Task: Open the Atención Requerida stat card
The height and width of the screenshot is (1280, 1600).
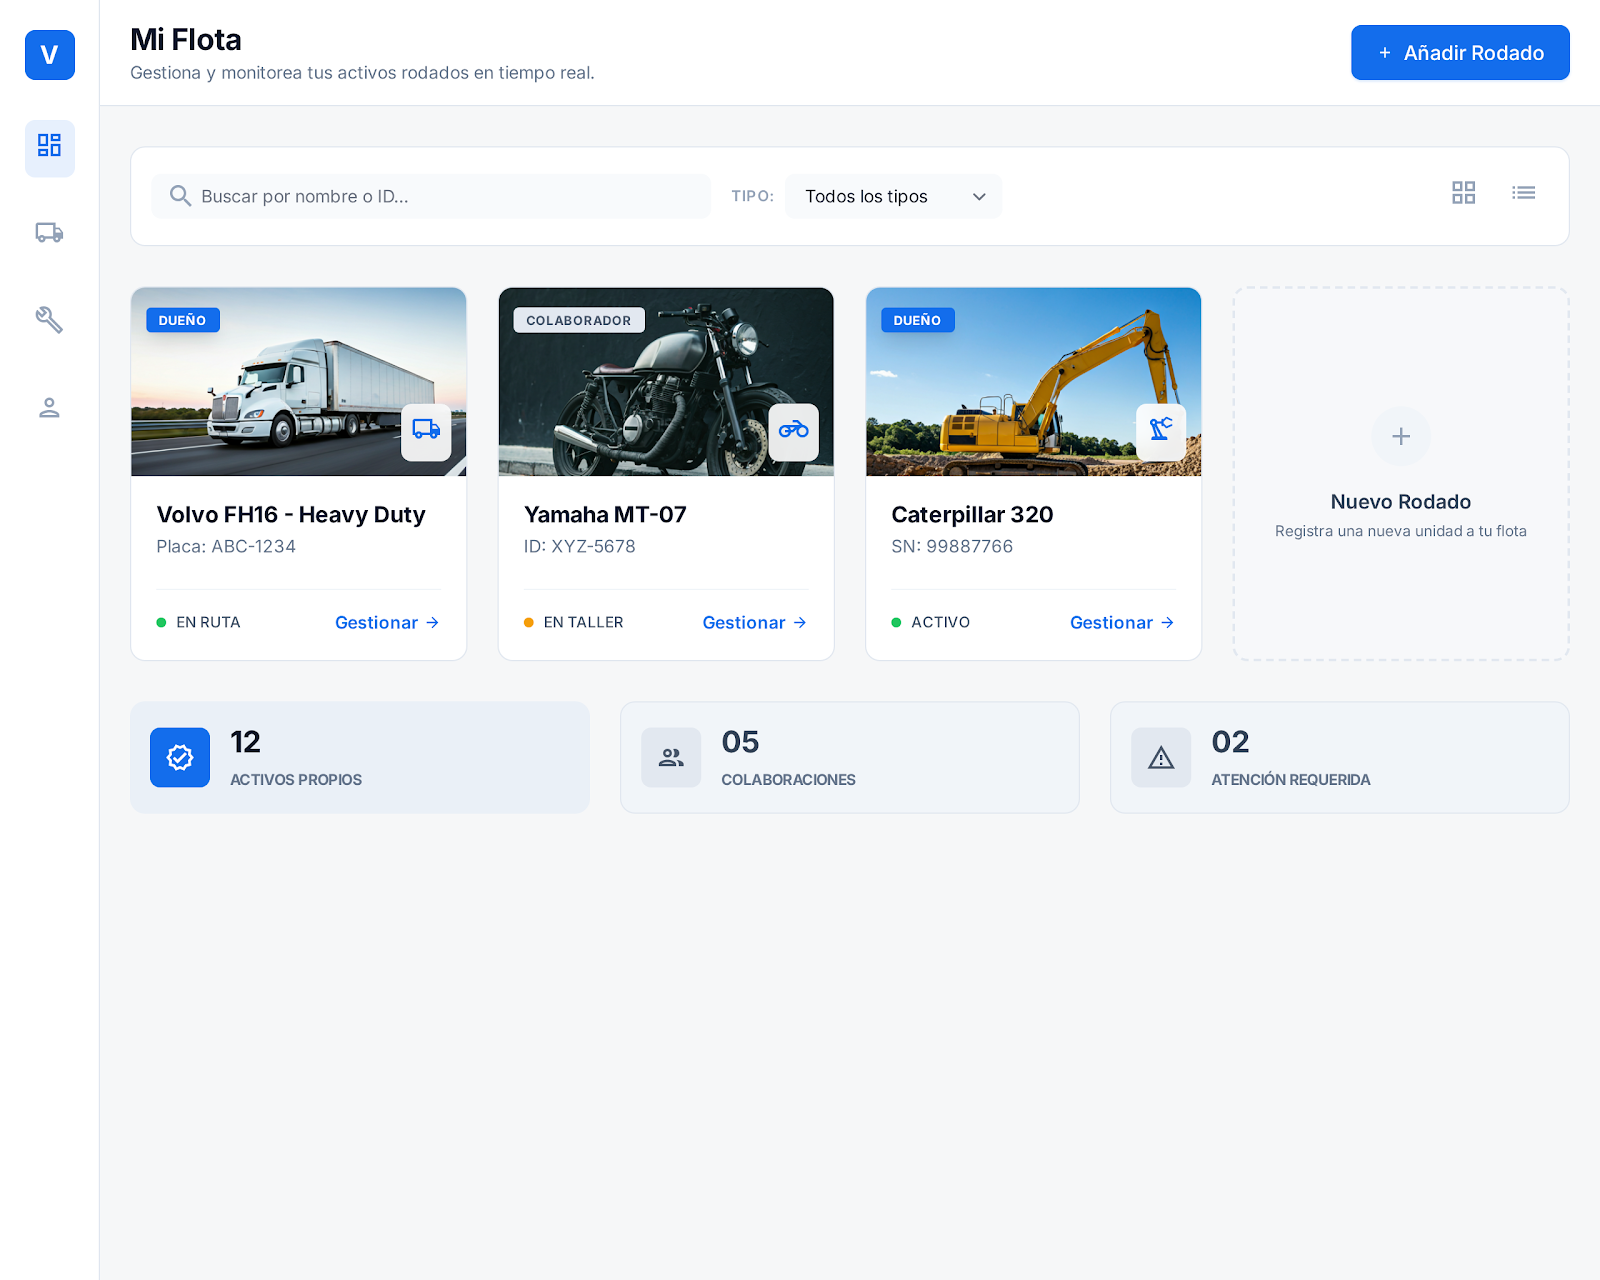Action: pyautogui.click(x=1339, y=758)
